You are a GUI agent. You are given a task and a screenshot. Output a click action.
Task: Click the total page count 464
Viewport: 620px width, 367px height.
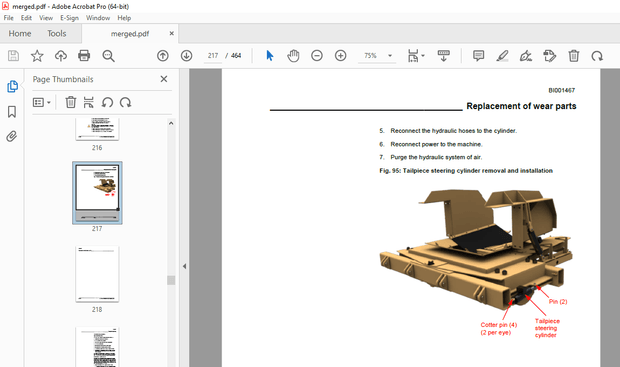(236, 56)
